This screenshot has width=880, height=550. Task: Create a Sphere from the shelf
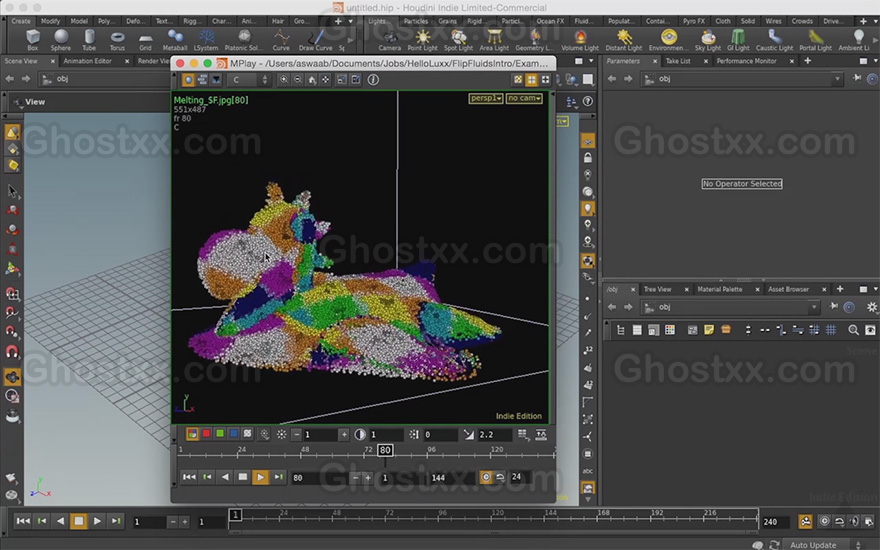(61, 39)
